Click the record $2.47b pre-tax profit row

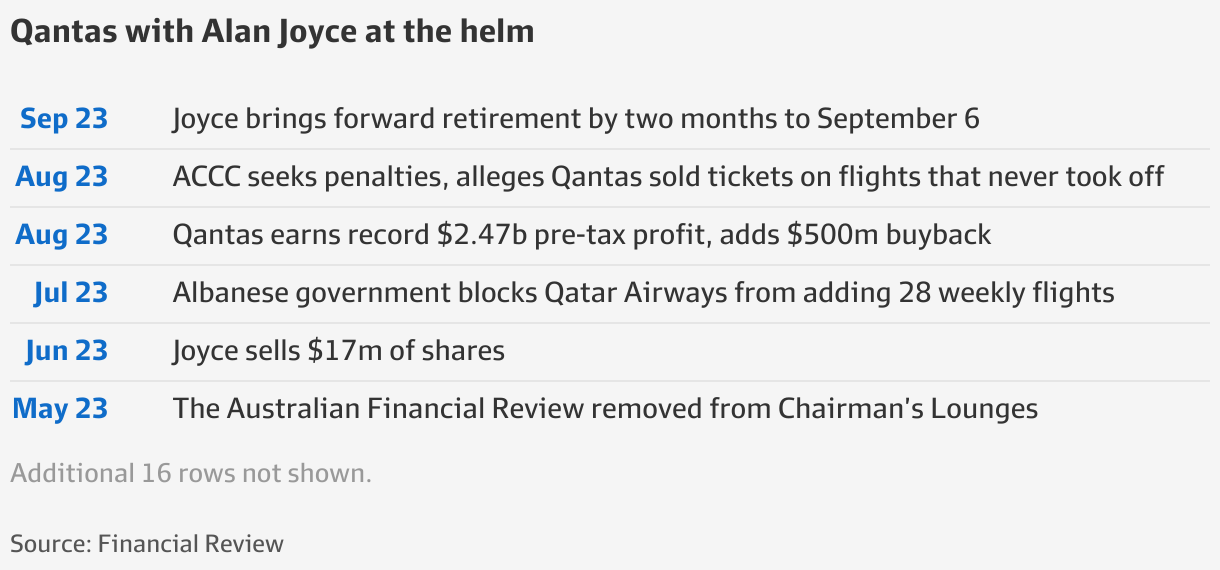[x=581, y=235]
